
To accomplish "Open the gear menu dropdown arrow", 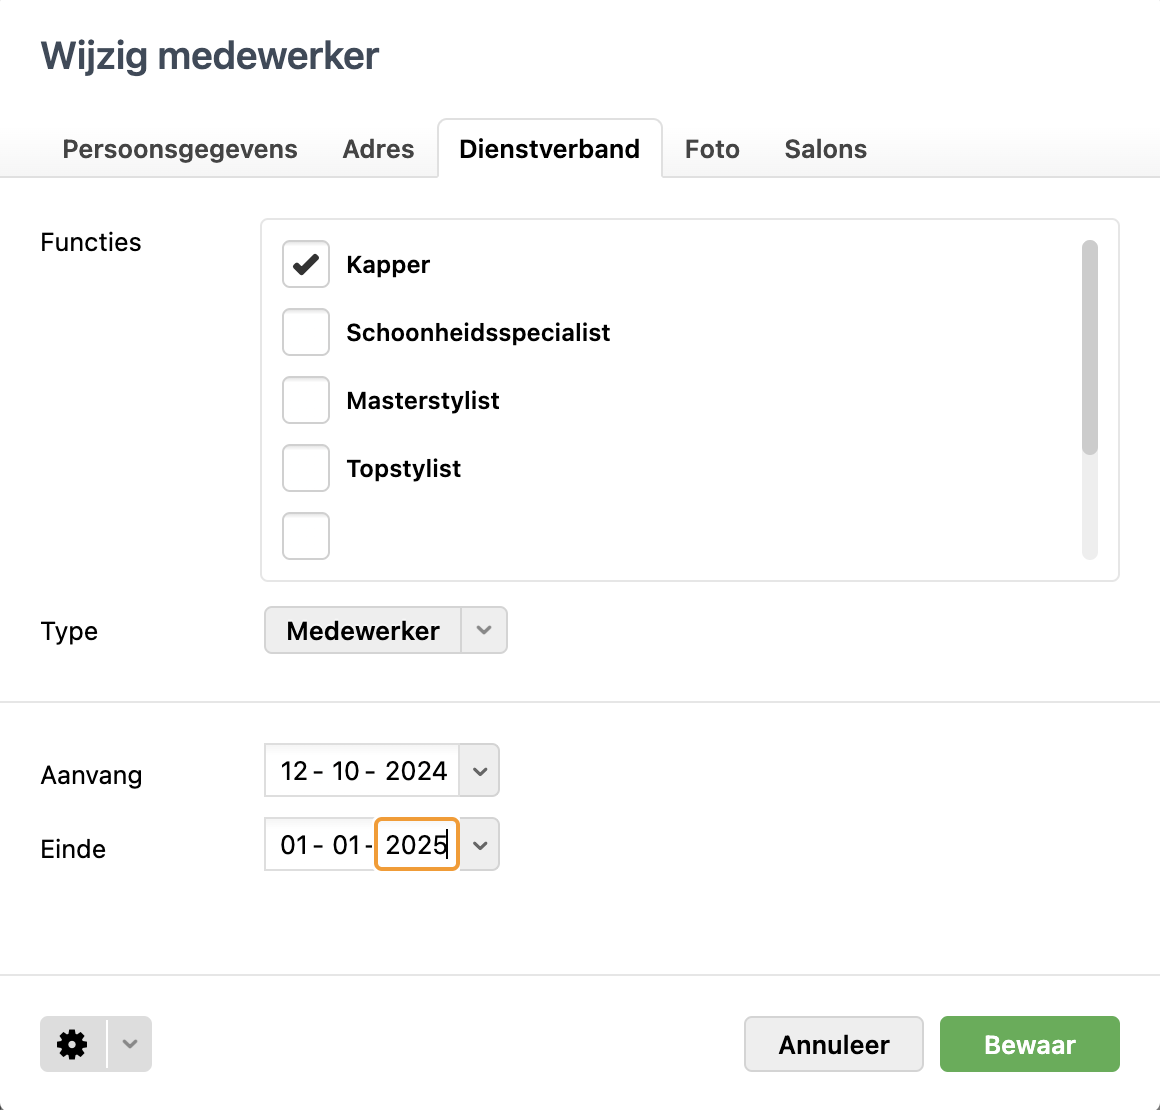I will 130,1044.
